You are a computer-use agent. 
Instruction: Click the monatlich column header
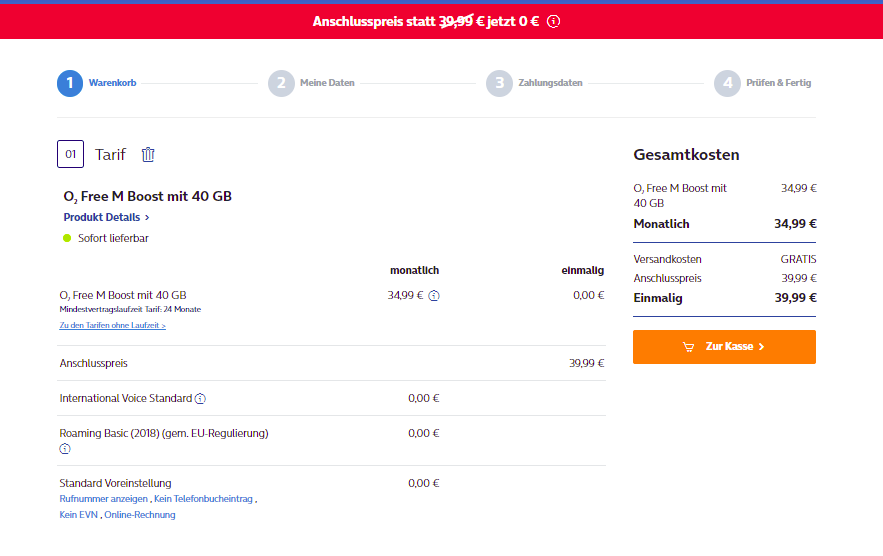pos(414,271)
